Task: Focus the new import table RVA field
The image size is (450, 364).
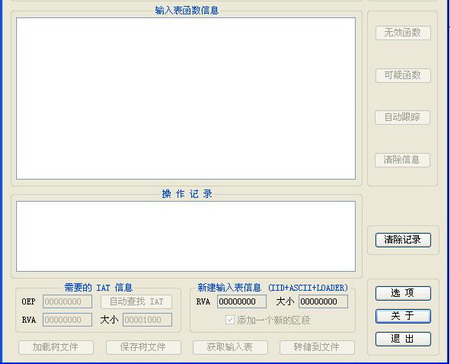Action: (x=242, y=302)
